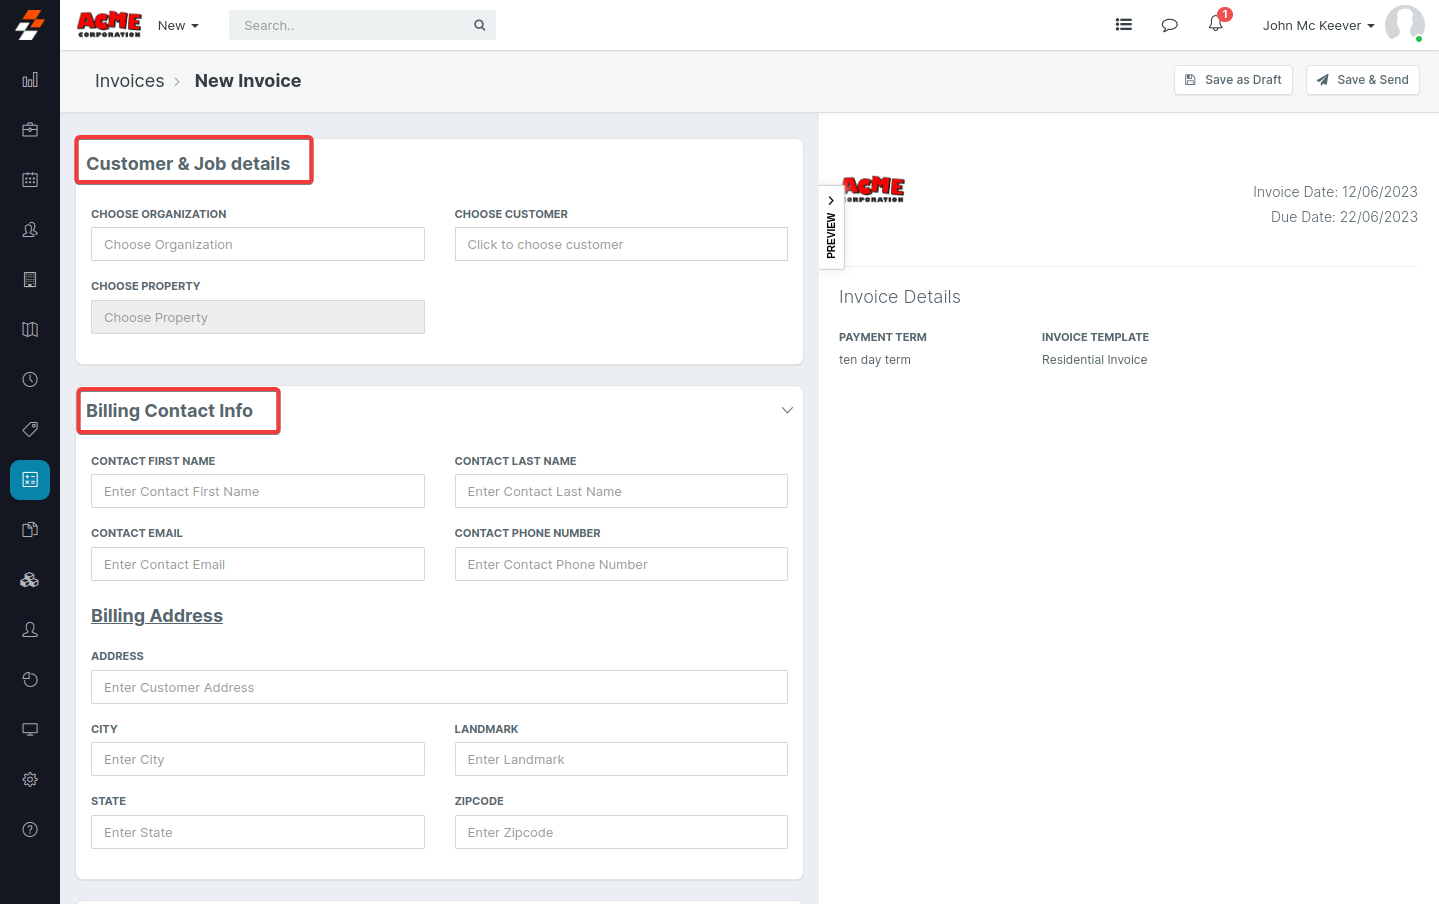The width and height of the screenshot is (1439, 904).
Task: Open the help question mark icon
Action: tap(30, 830)
